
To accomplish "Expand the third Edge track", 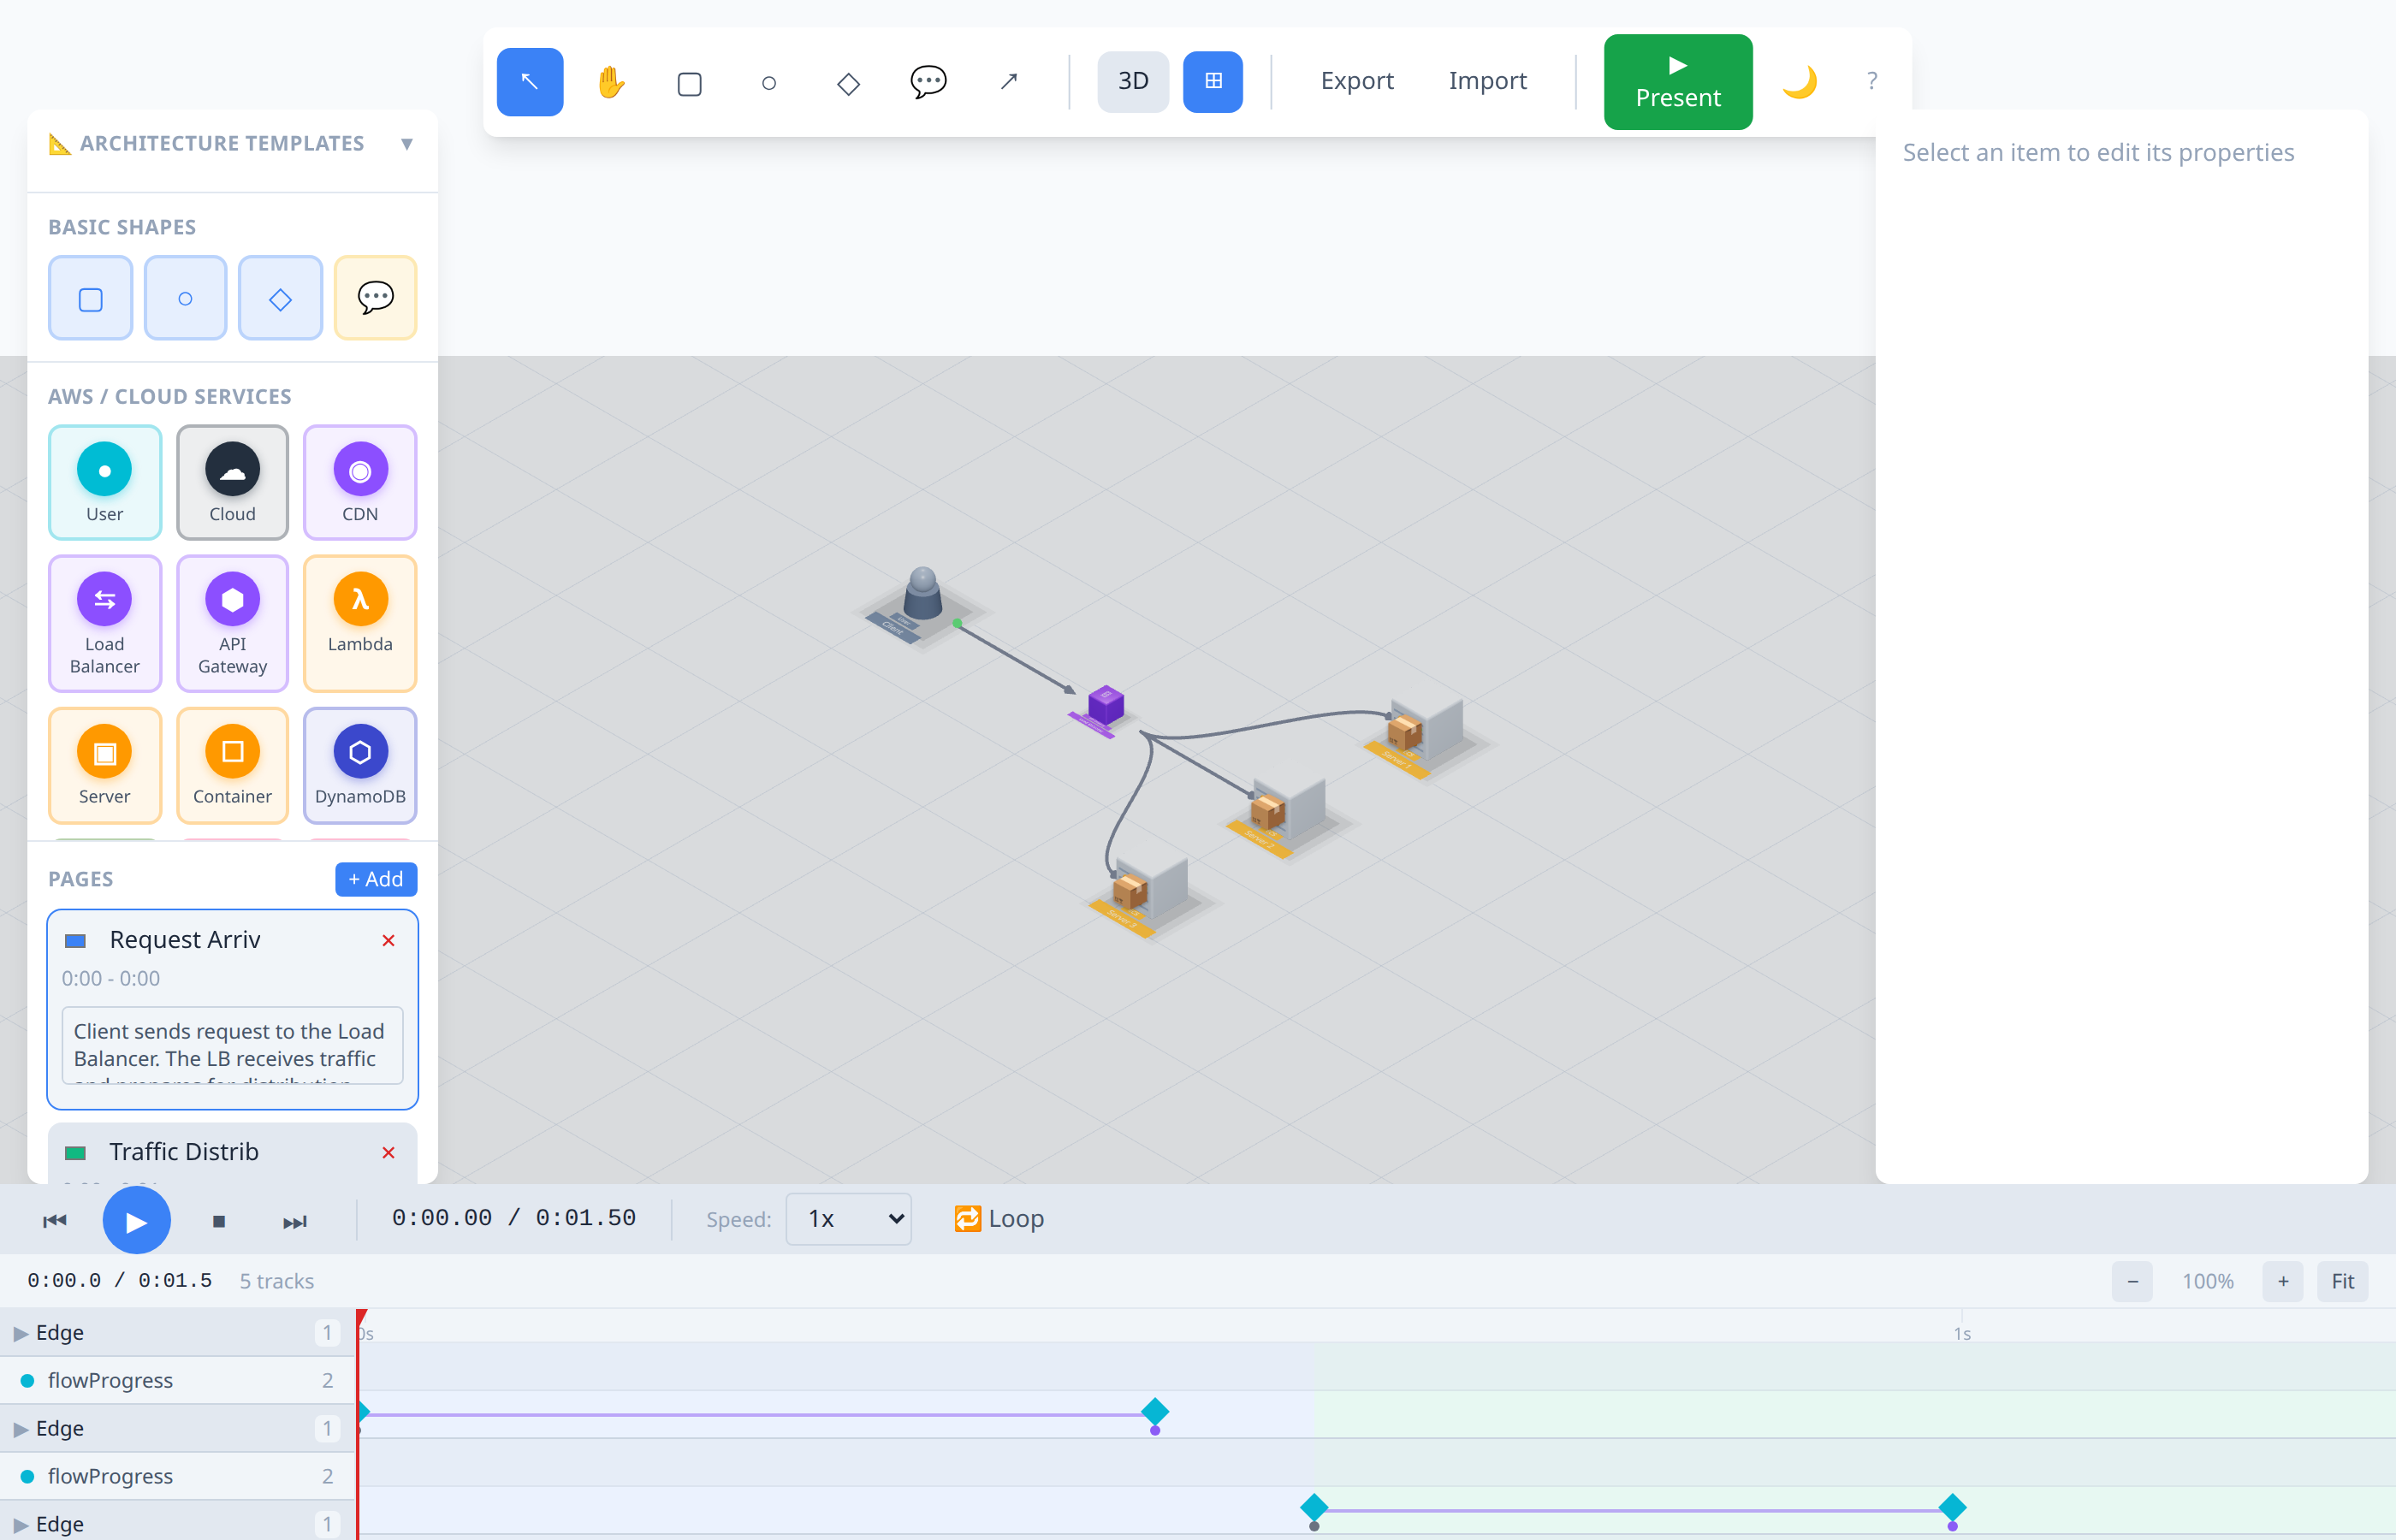I will [x=20, y=1525].
